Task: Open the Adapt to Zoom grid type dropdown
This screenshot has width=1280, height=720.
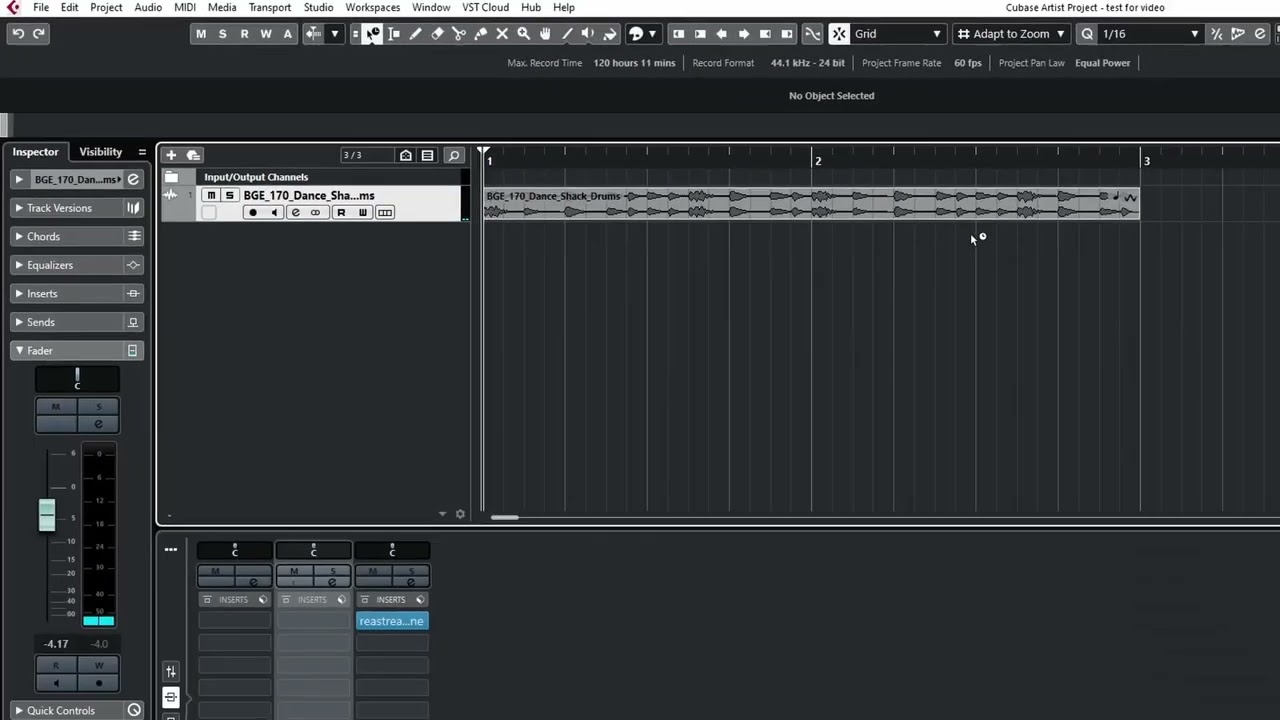Action: point(1010,34)
